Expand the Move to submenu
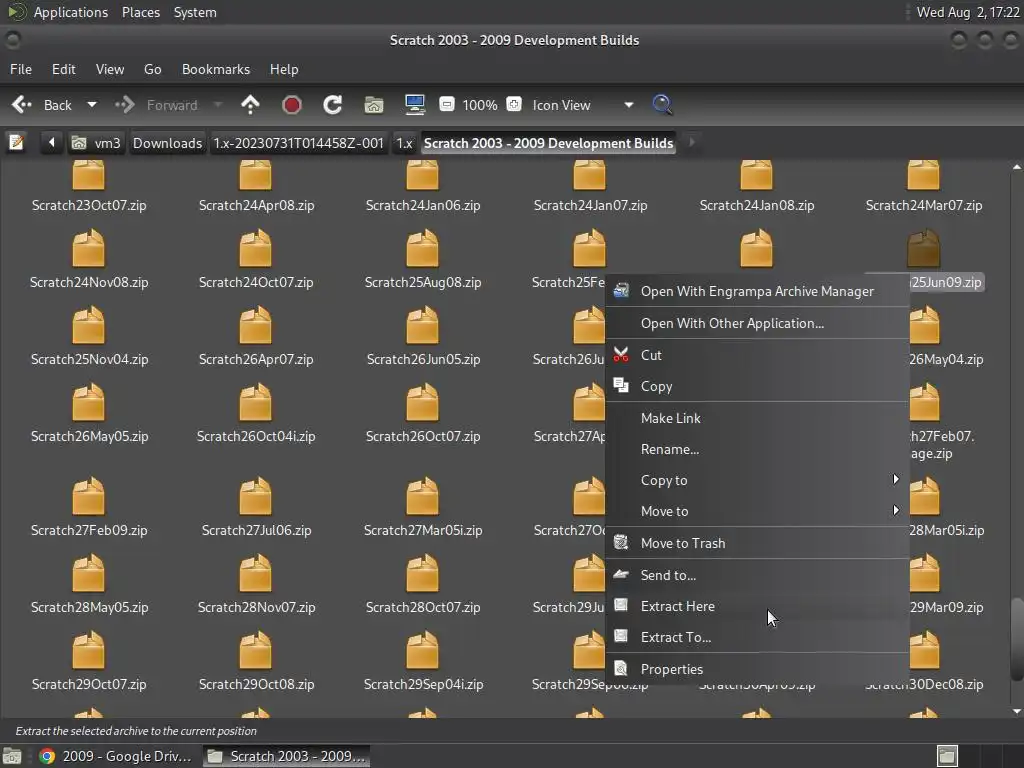This screenshot has width=1024, height=768. point(758,511)
